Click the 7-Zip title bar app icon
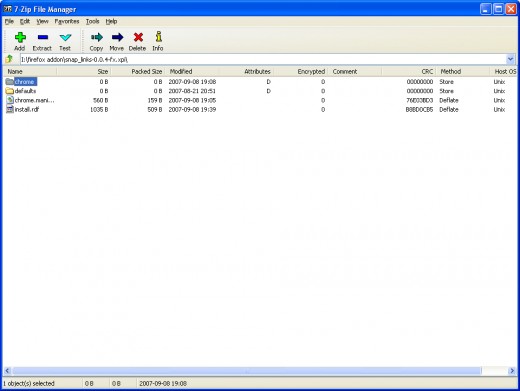Screen dimensions: 520x391 pos(7,9)
